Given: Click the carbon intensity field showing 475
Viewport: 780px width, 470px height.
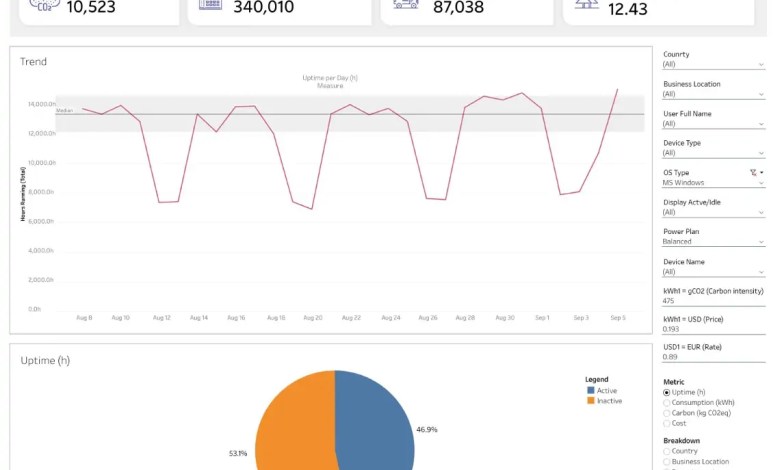Looking at the screenshot, I should pyautogui.click(x=713, y=301).
